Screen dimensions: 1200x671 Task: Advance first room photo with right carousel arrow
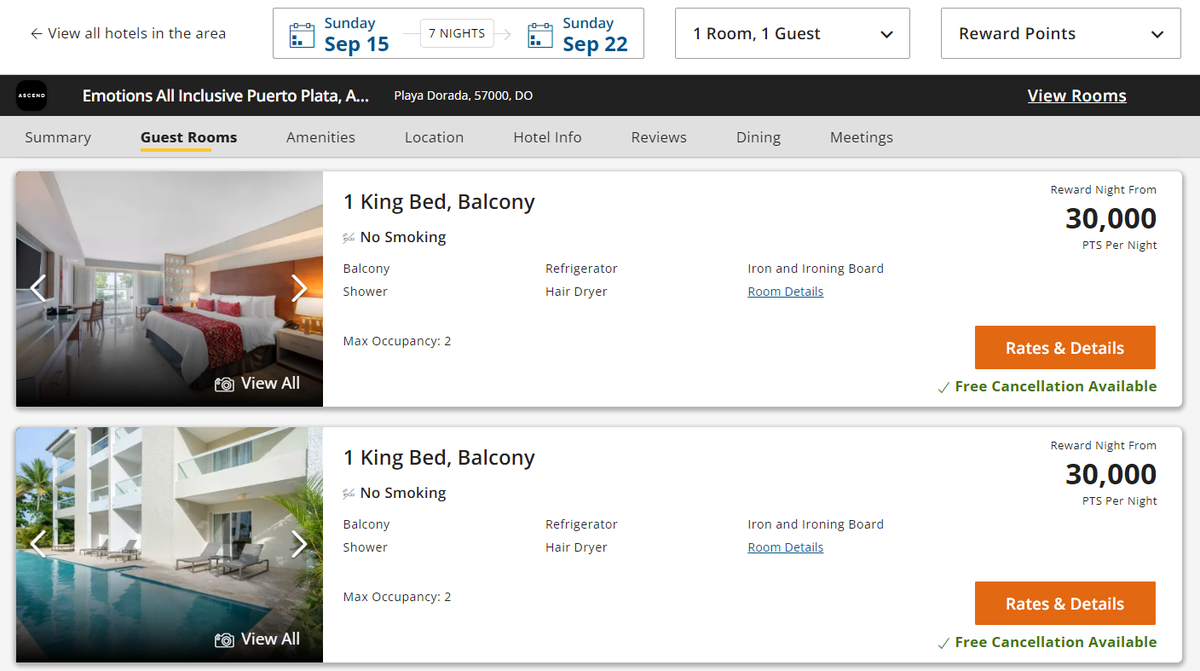tap(299, 288)
